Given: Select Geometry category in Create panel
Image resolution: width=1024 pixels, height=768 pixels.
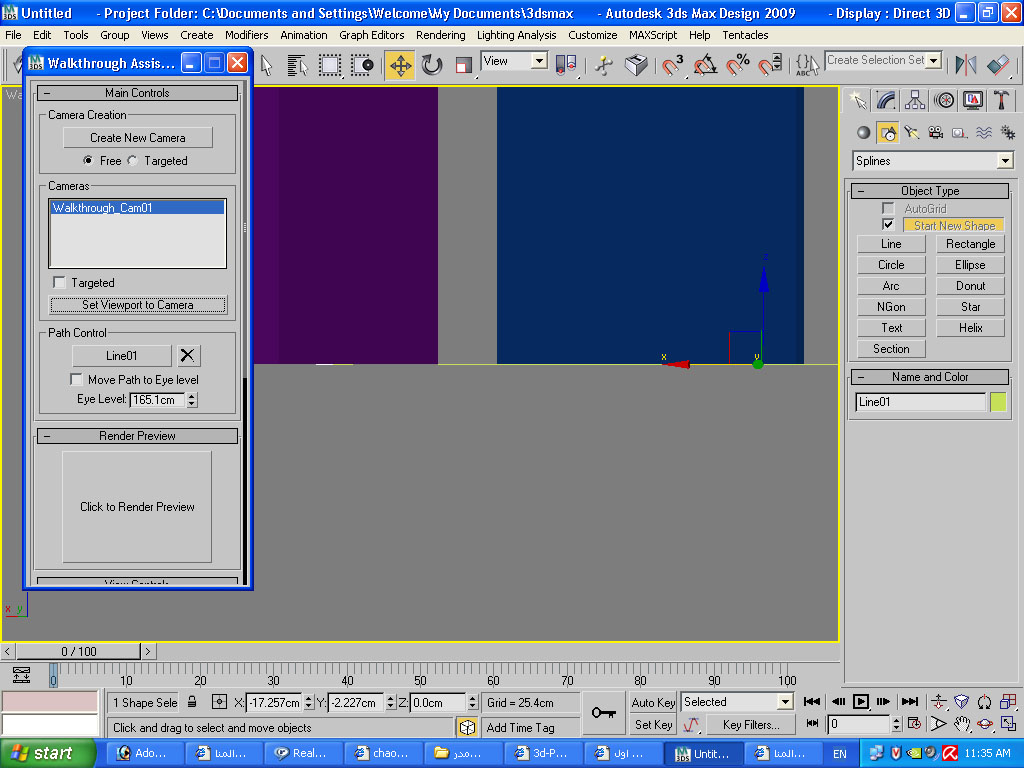Looking at the screenshot, I should (x=864, y=133).
